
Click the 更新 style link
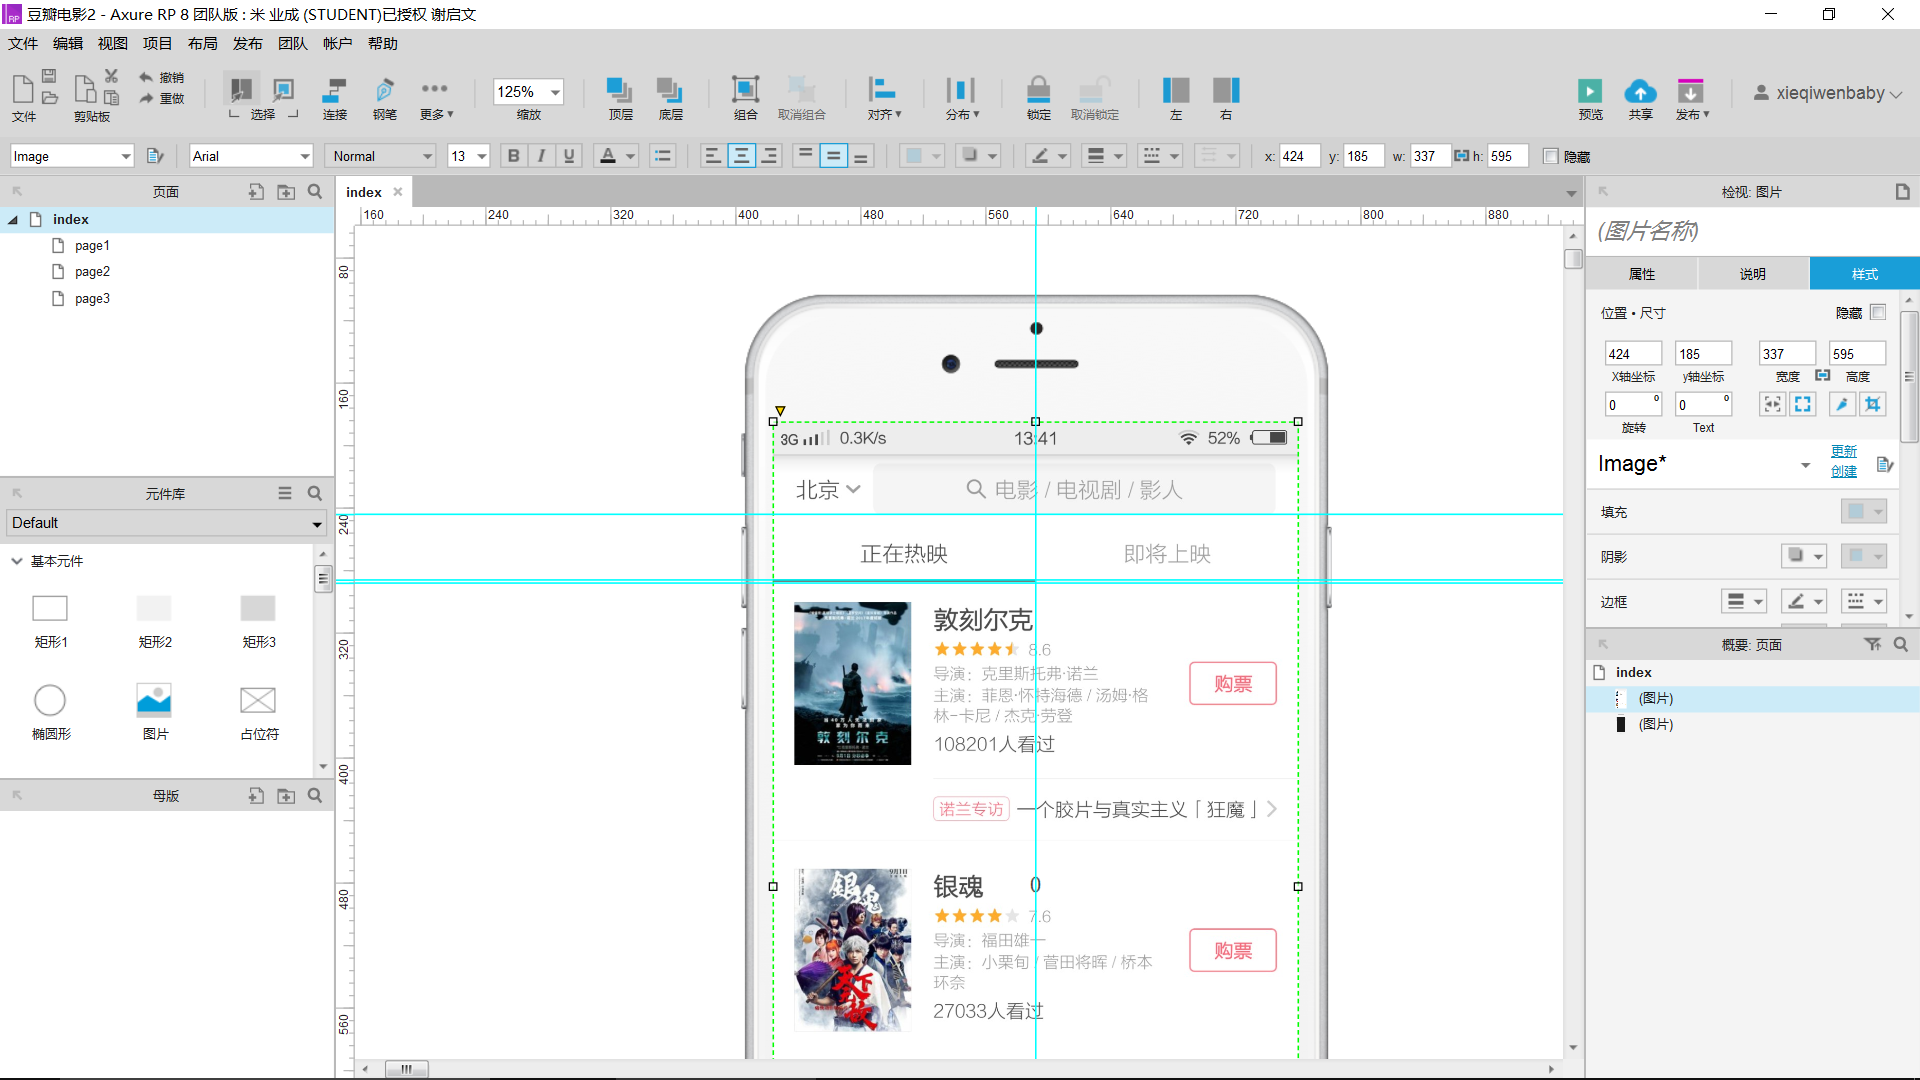tap(1844, 451)
